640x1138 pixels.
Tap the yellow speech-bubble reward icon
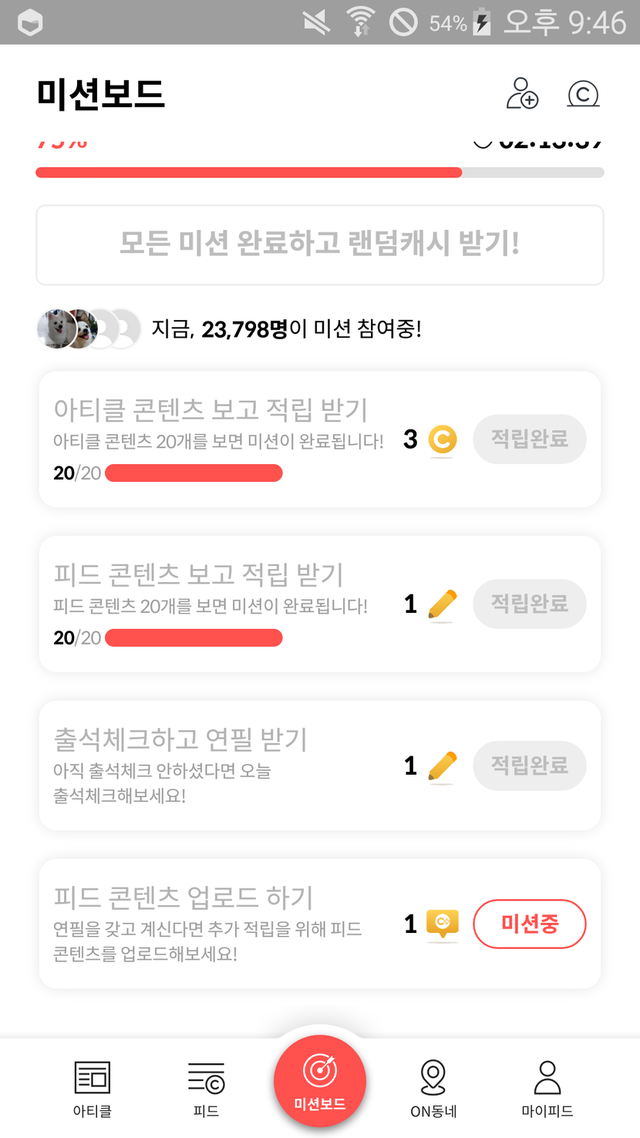(x=442, y=925)
